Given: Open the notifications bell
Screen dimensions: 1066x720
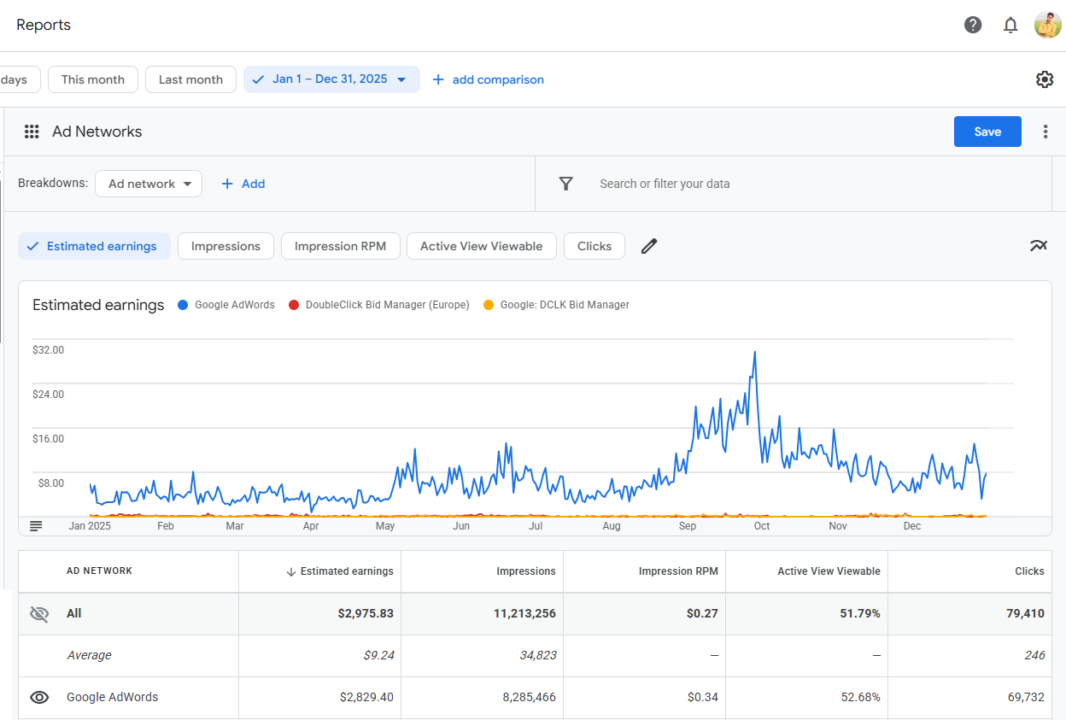Looking at the screenshot, I should [x=1010, y=24].
